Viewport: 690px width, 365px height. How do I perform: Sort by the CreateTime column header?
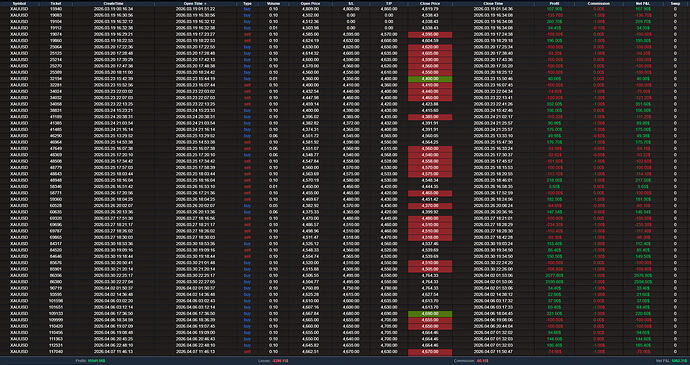[114, 3]
